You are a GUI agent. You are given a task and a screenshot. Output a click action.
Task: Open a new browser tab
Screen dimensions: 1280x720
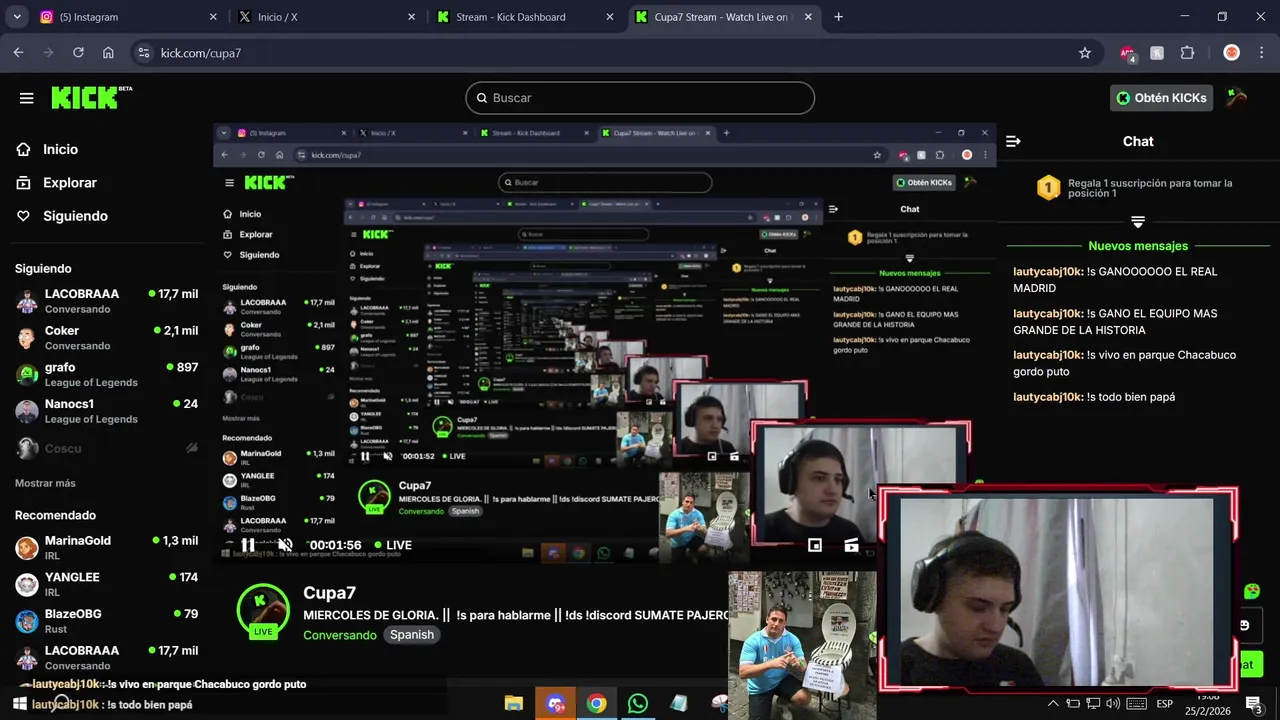point(838,17)
